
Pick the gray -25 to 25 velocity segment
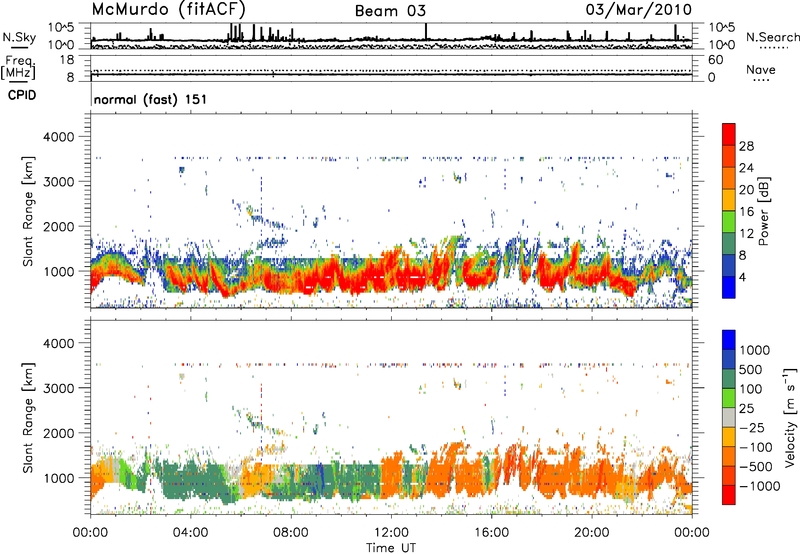tap(729, 418)
